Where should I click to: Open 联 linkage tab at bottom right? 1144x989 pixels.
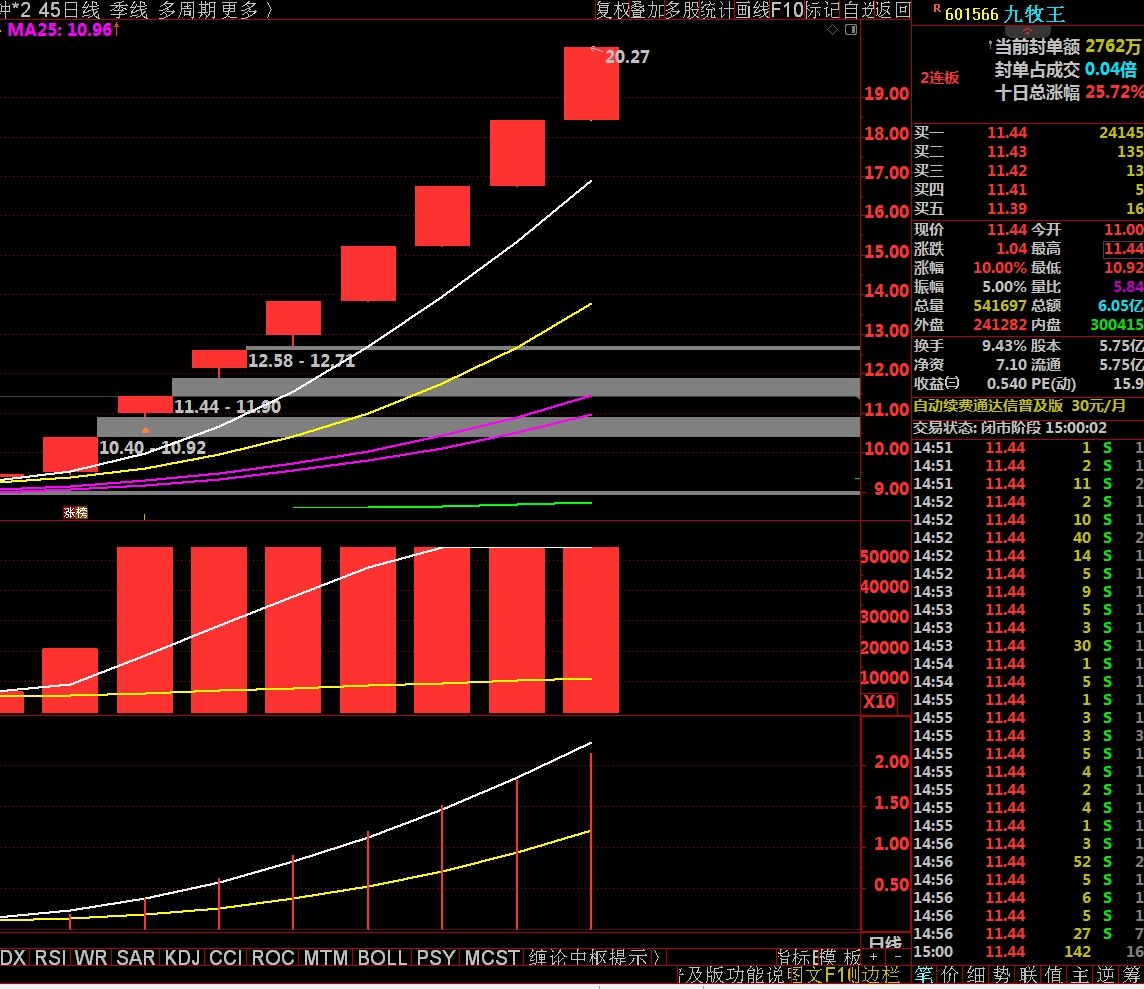click(1029, 974)
